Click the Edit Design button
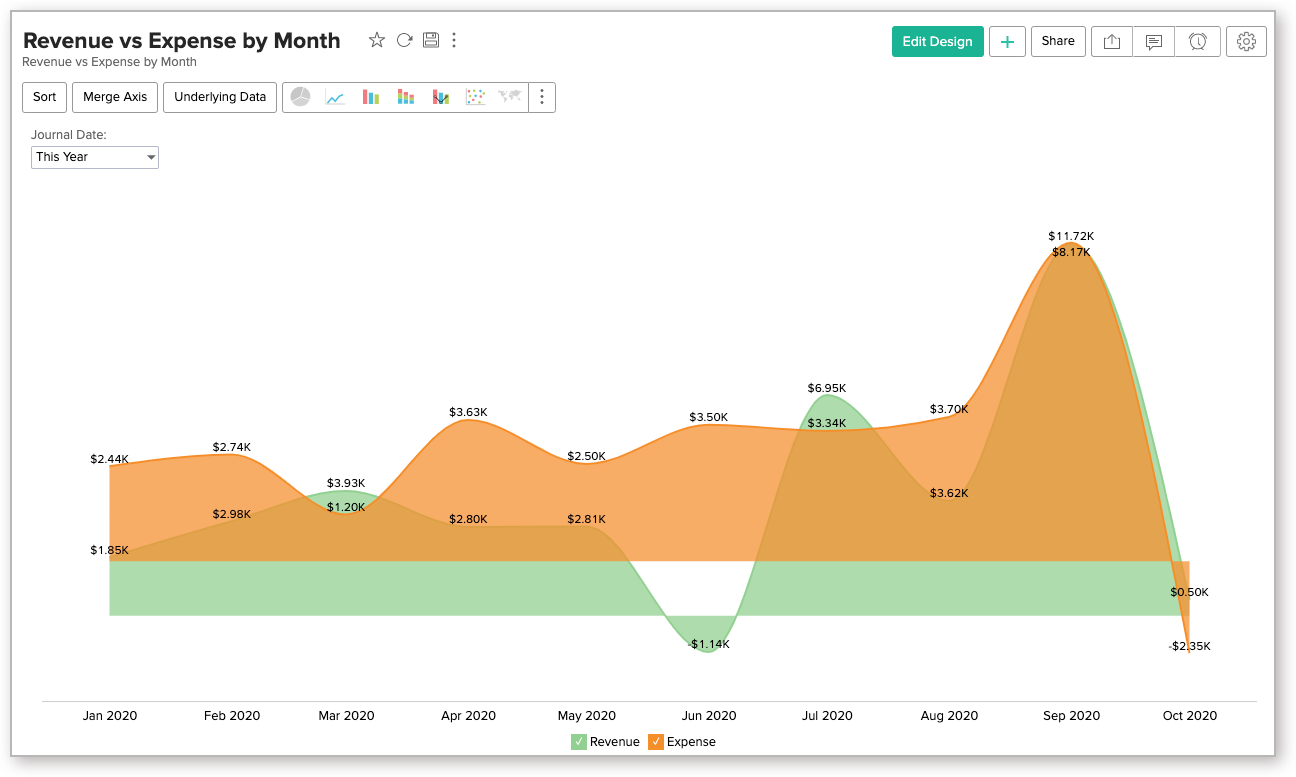The height and width of the screenshot is (777, 1296). [937, 41]
